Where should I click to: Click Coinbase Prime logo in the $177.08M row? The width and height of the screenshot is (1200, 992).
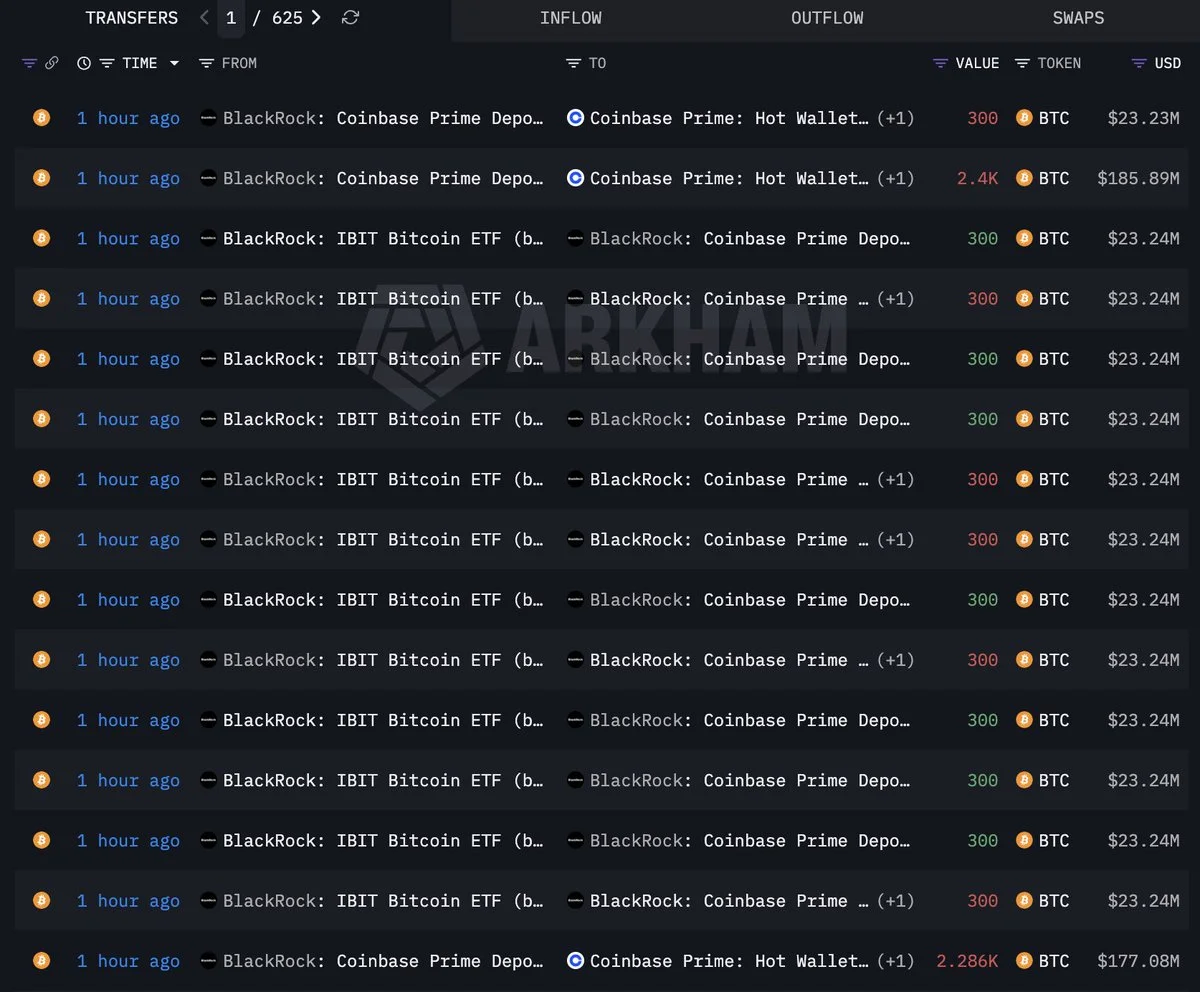[575, 961]
